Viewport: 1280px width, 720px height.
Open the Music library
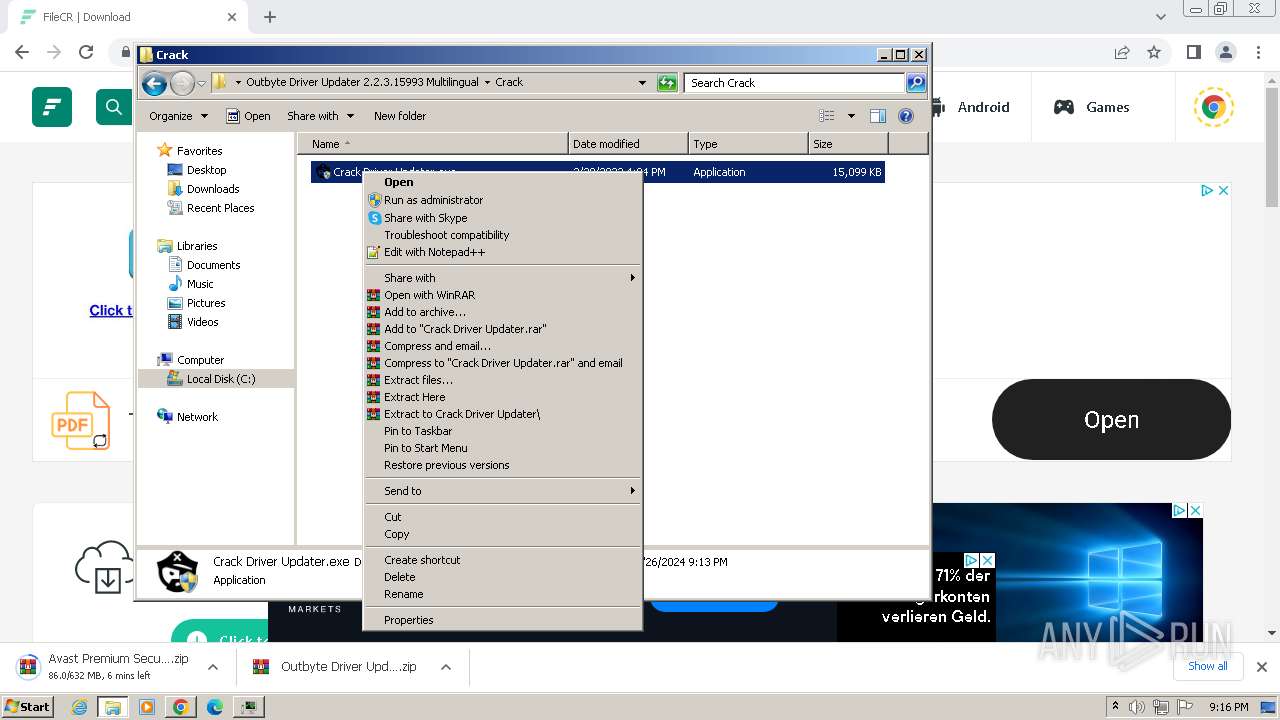tap(200, 284)
